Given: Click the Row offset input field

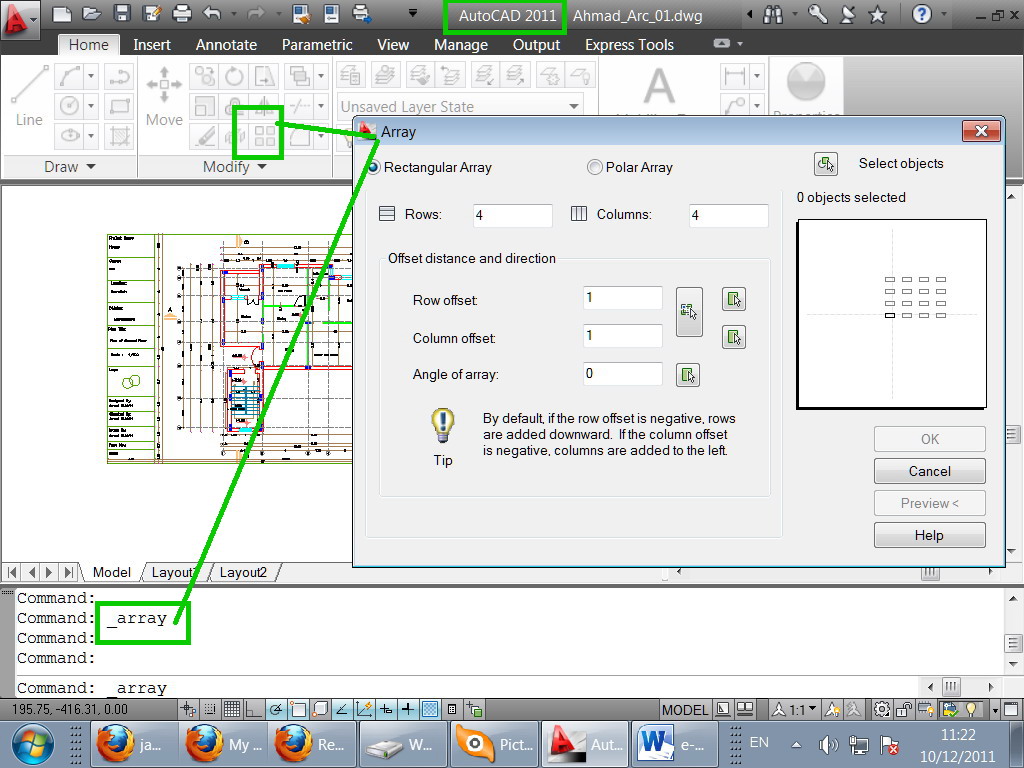Looking at the screenshot, I should tap(623, 298).
